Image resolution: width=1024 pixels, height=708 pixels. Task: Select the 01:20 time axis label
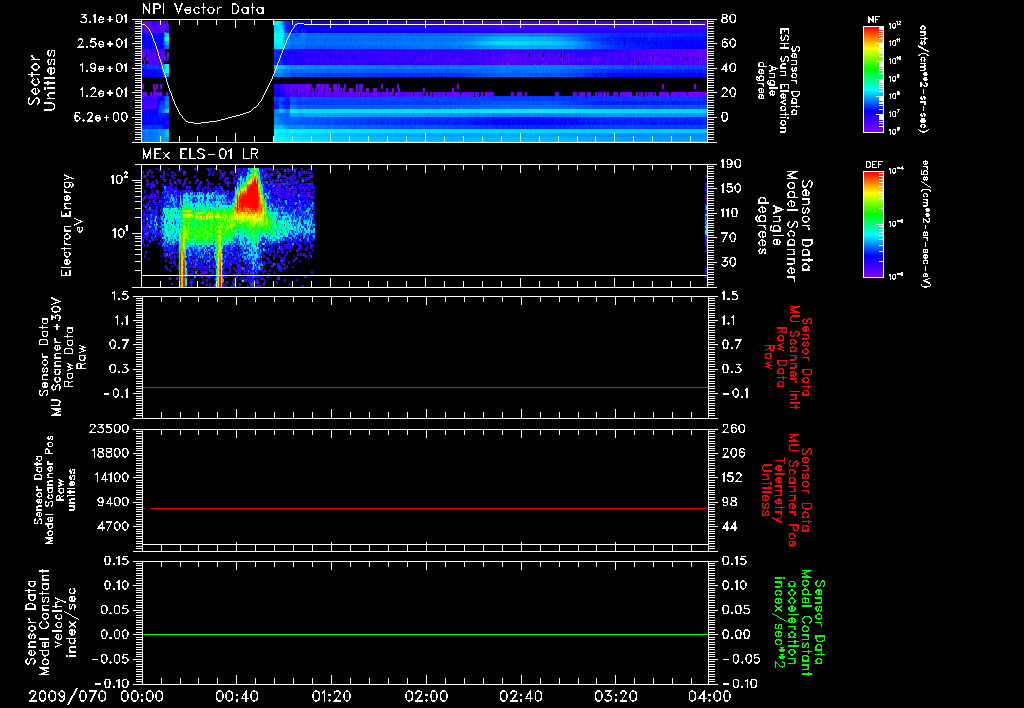click(331, 696)
